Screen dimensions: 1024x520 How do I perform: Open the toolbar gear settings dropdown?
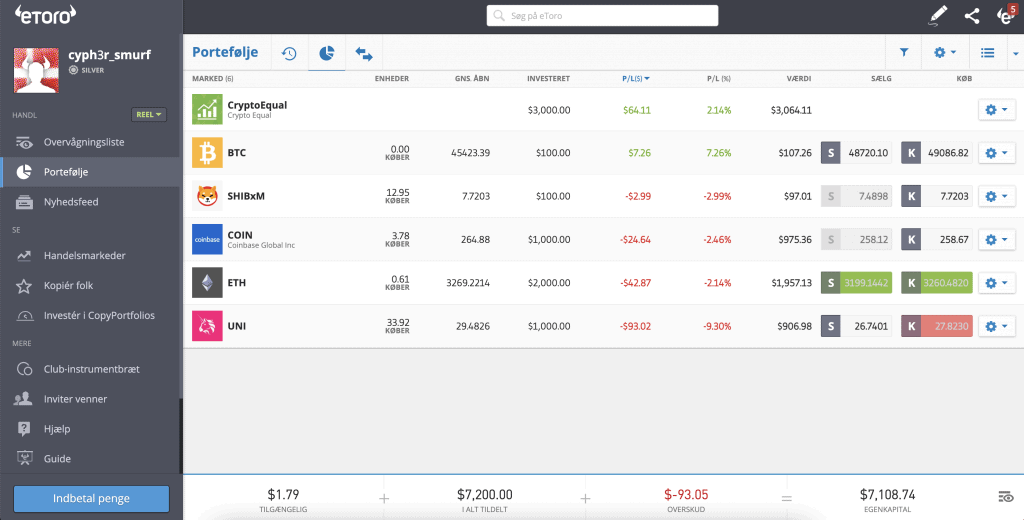pyautogui.click(x=944, y=52)
